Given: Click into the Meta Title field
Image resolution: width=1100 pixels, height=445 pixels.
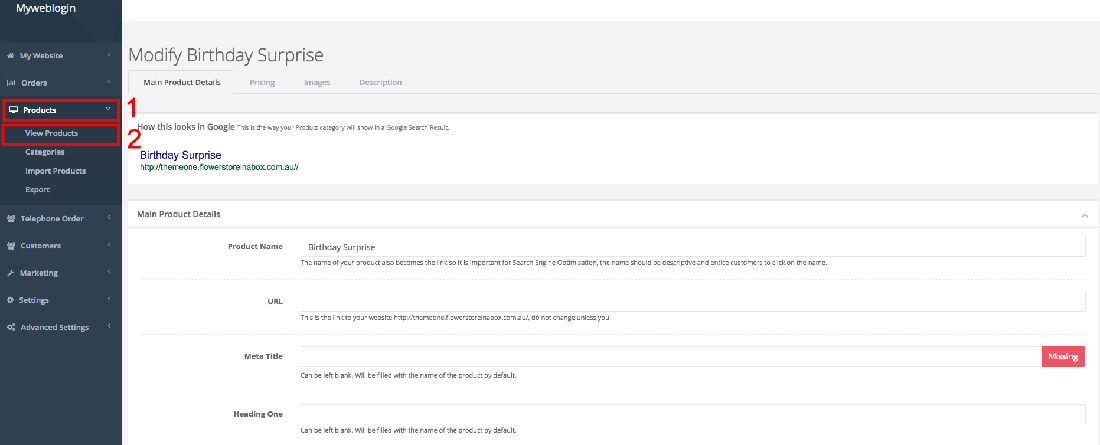Looking at the screenshot, I should [670, 357].
